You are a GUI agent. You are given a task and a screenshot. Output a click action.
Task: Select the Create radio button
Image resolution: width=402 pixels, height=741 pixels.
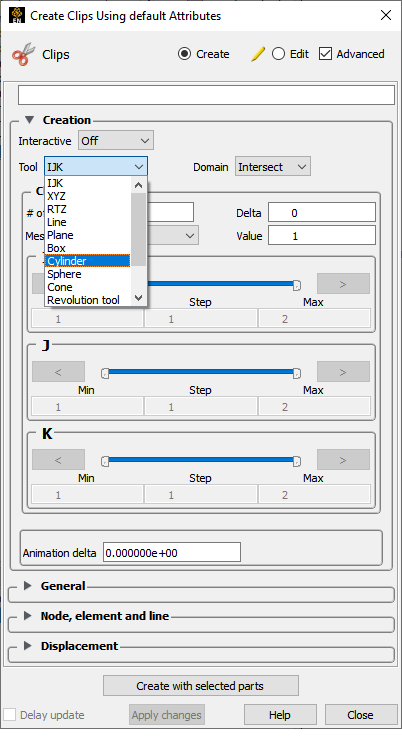click(184, 54)
